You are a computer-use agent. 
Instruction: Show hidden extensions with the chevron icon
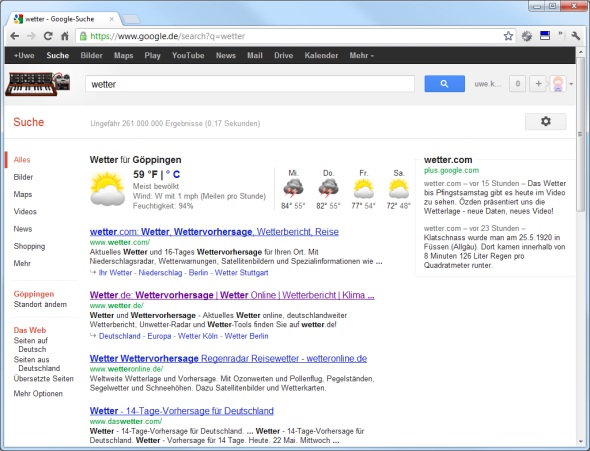click(561, 35)
